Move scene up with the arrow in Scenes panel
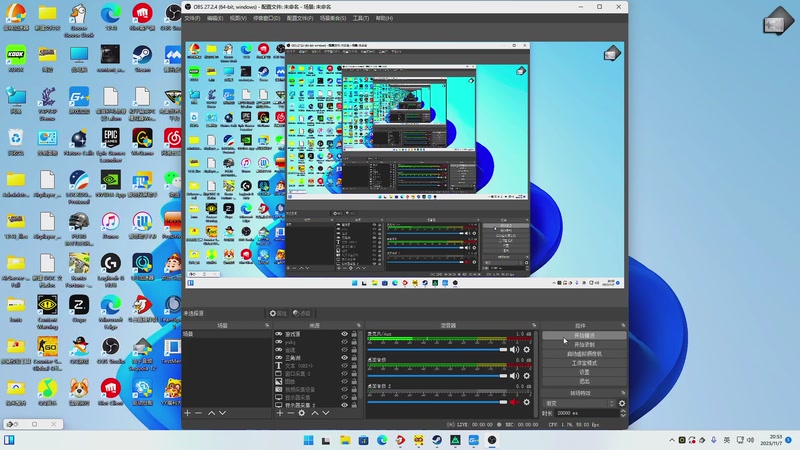800x450 pixels. (211, 413)
